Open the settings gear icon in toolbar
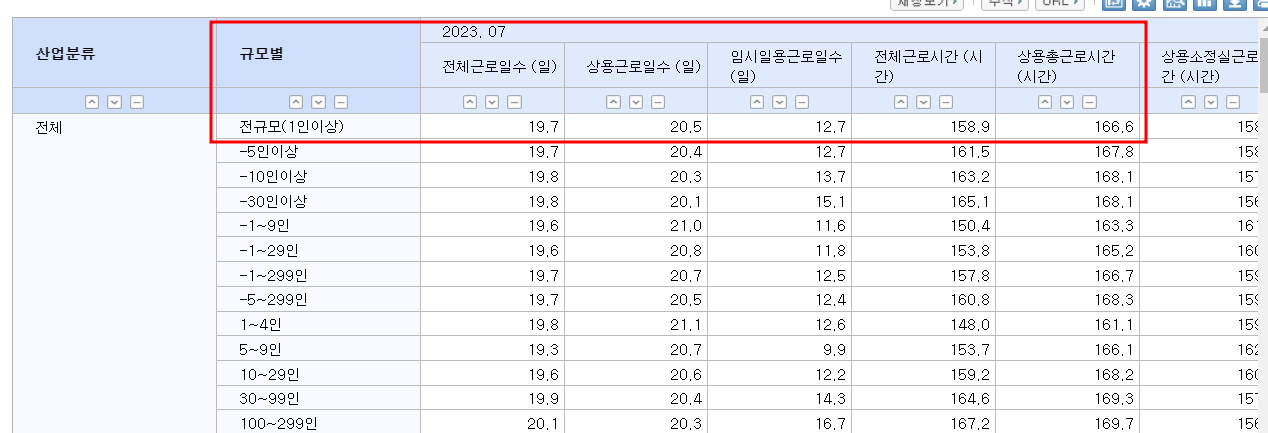1268x433 pixels. [x=1144, y=4]
